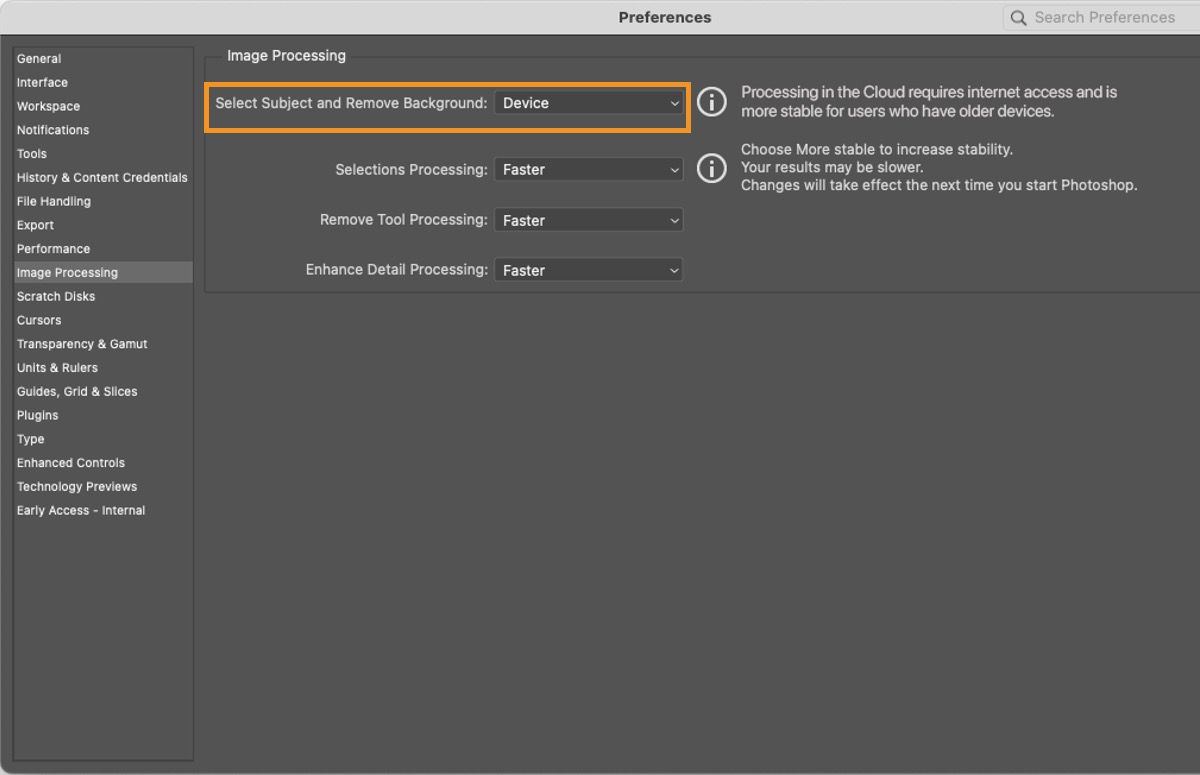The image size is (1200, 775).
Task: Switch to the General preferences section
Action: click(37, 58)
